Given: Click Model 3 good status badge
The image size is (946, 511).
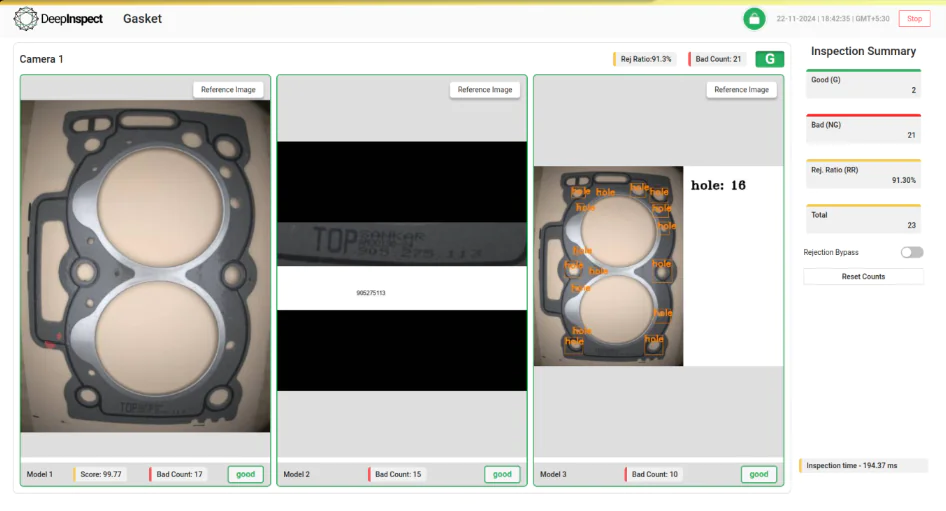Looking at the screenshot, I should [x=758, y=474].
